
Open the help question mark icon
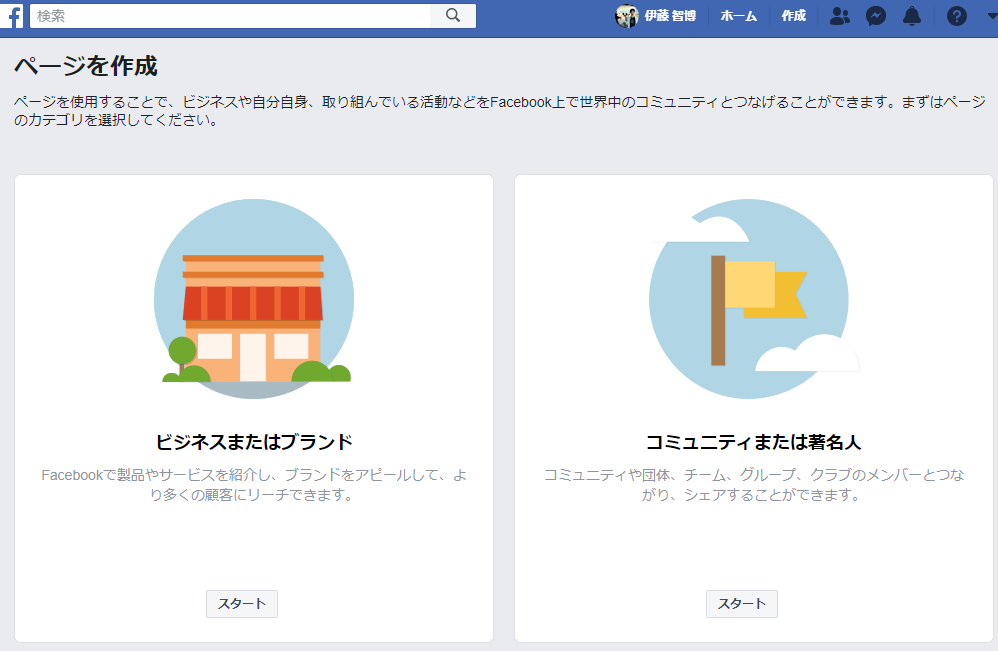[x=957, y=16]
